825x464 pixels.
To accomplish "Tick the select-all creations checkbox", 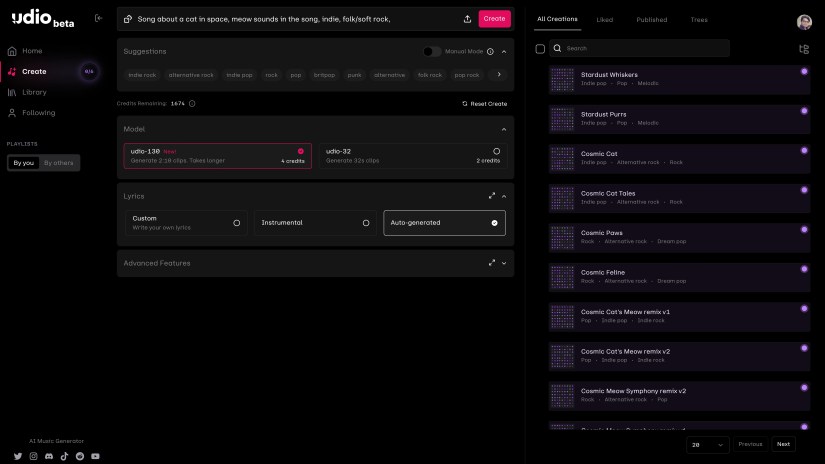I will click(x=540, y=49).
